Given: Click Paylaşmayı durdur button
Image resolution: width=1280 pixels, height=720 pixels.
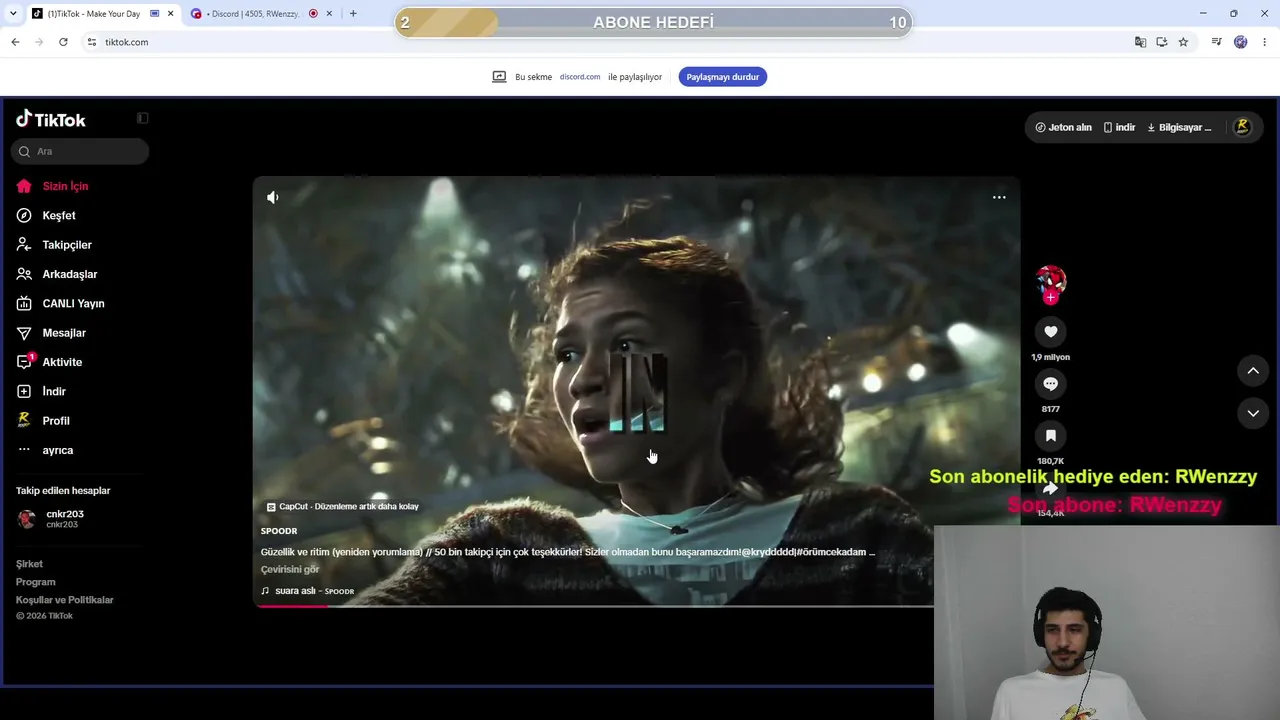Looking at the screenshot, I should click(x=723, y=77).
